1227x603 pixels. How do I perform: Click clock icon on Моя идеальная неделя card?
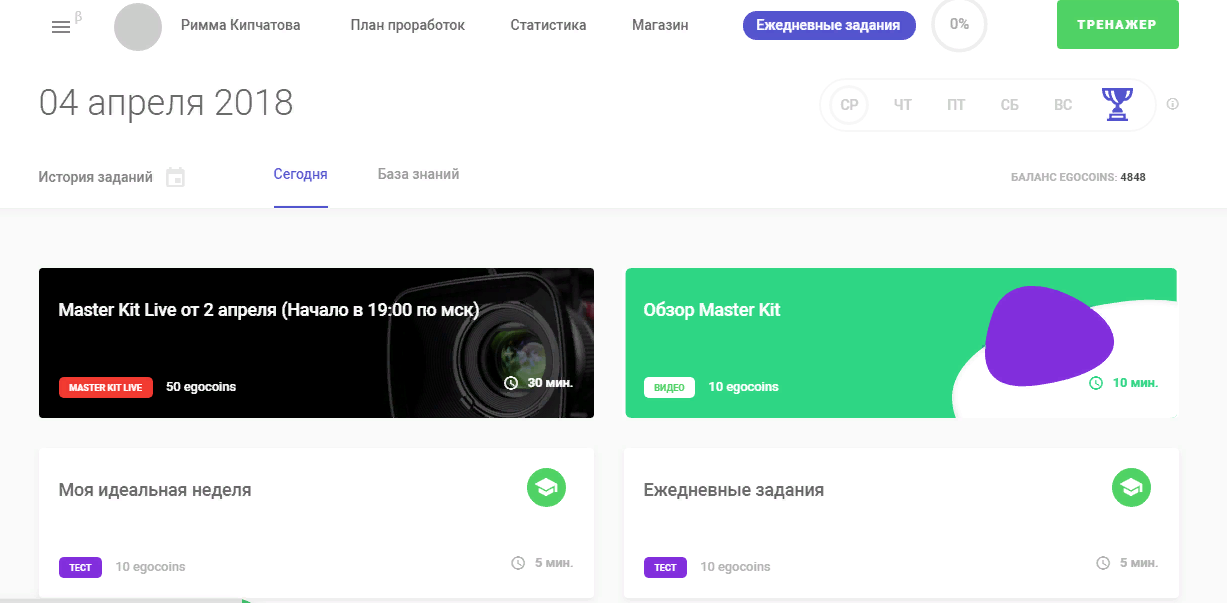tap(518, 563)
